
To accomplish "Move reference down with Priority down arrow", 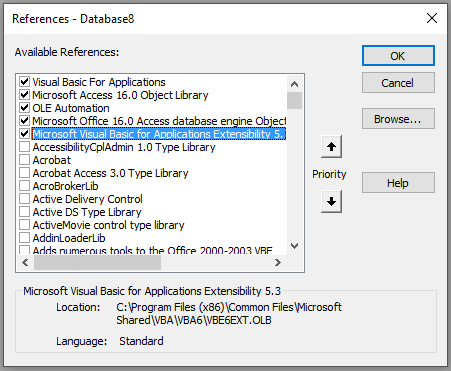I will click(x=331, y=201).
